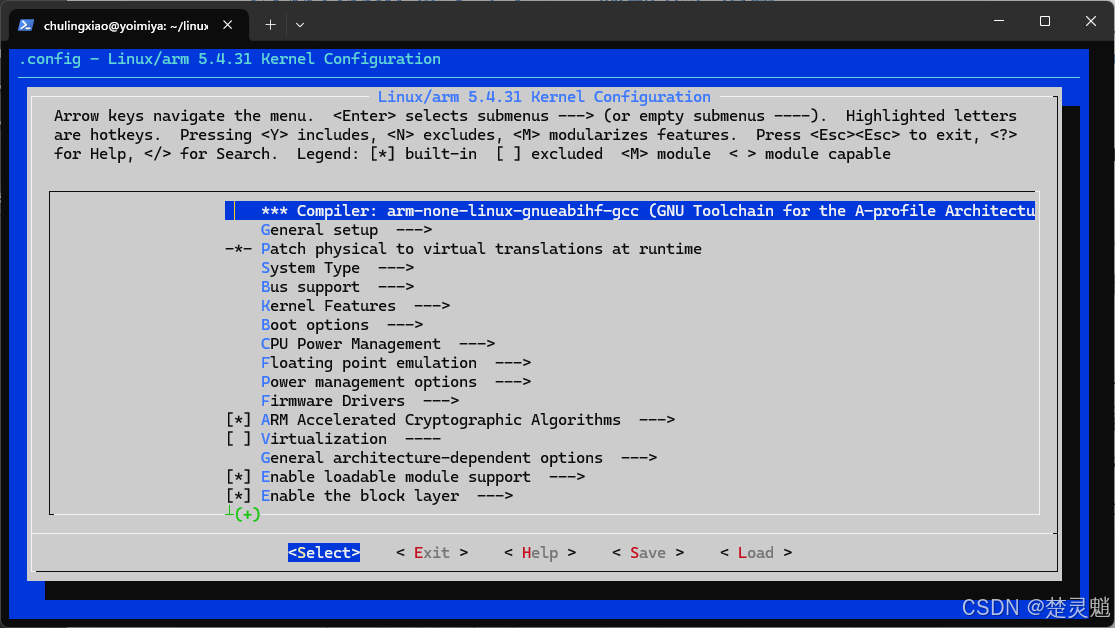Image resolution: width=1115 pixels, height=628 pixels.
Task: Click the Select button
Action: (x=324, y=553)
